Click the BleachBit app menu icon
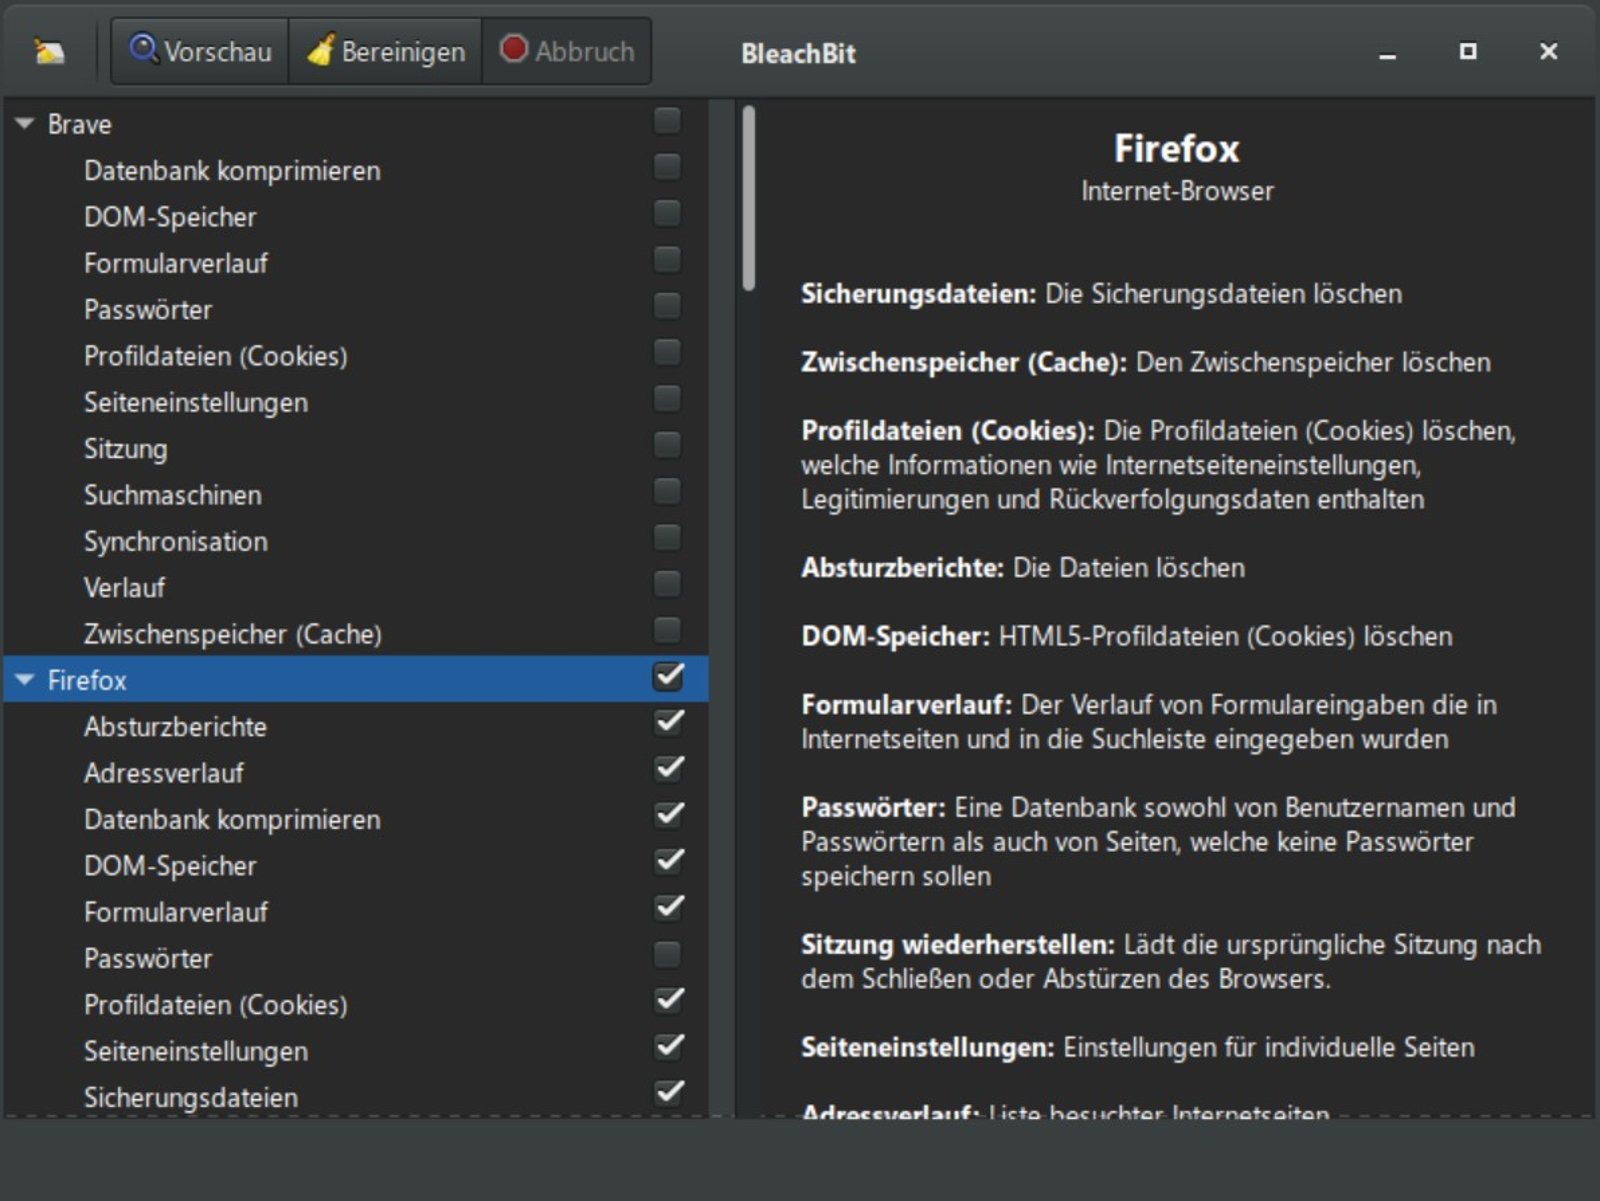This screenshot has height=1201, width=1600. (x=48, y=51)
